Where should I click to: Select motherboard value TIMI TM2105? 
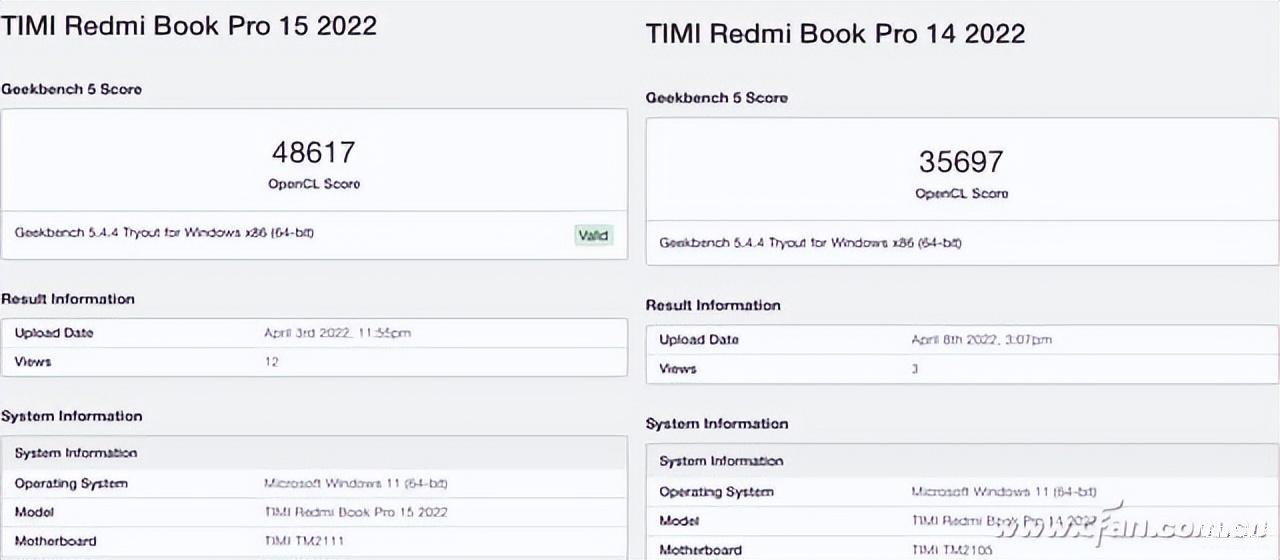tap(953, 550)
